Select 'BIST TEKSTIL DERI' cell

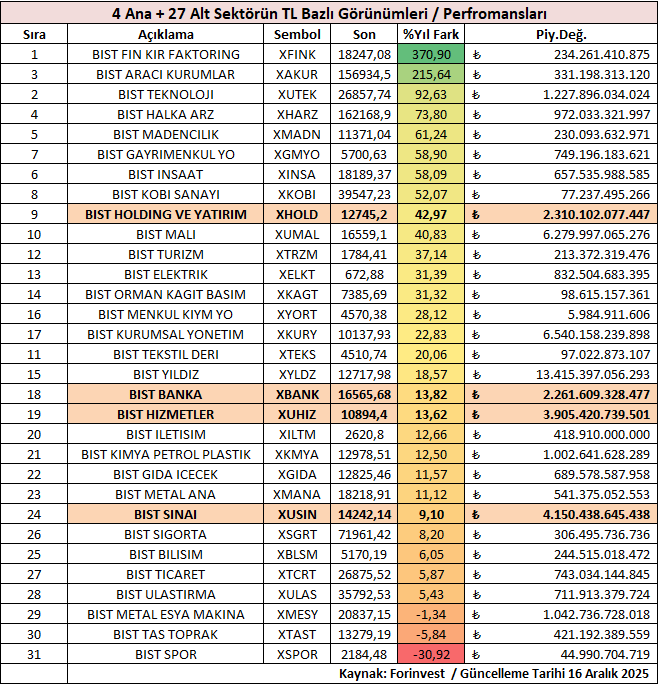166,354
